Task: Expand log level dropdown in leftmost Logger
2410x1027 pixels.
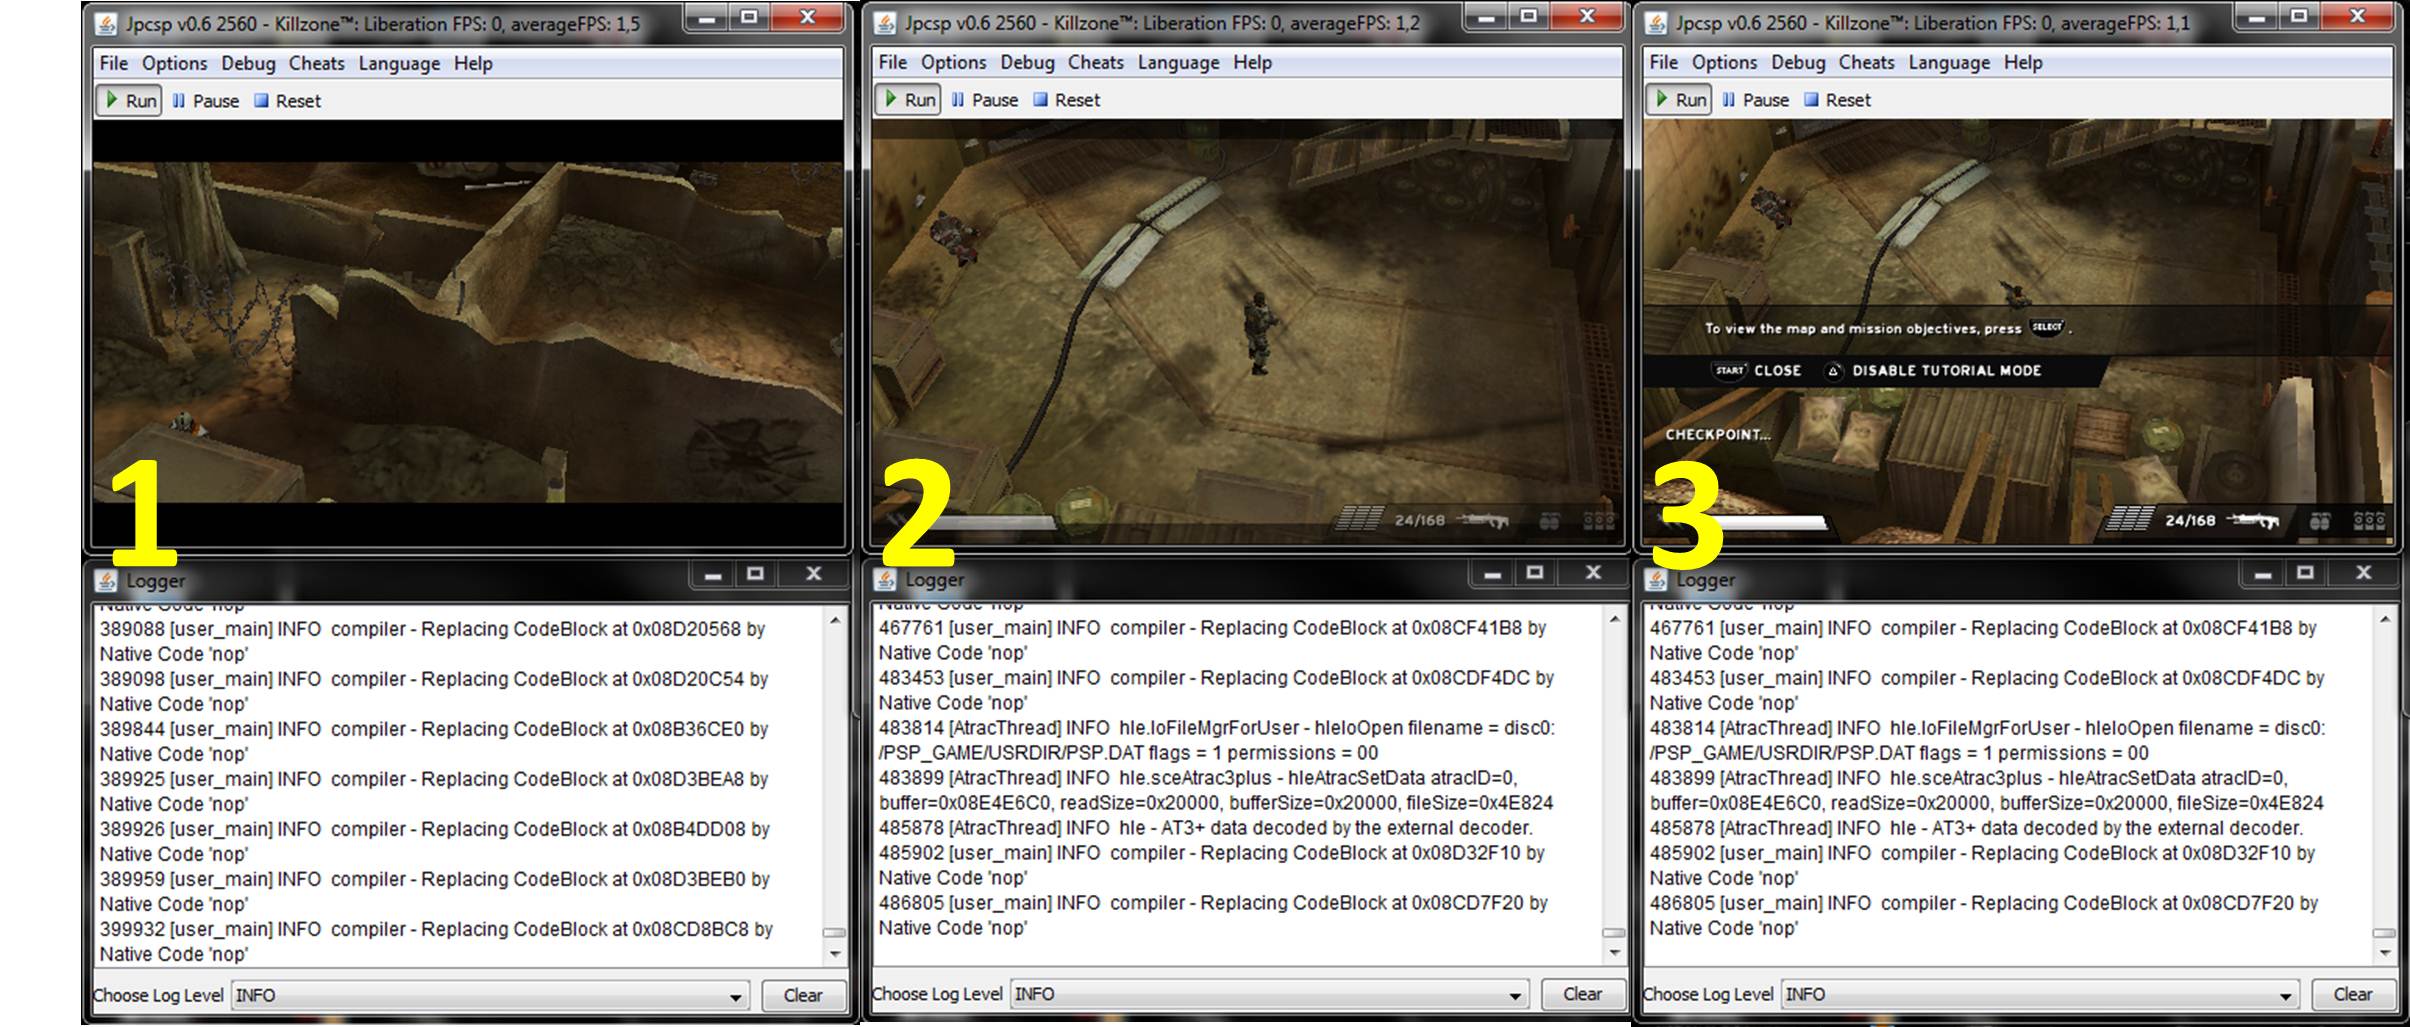Action: 735,997
